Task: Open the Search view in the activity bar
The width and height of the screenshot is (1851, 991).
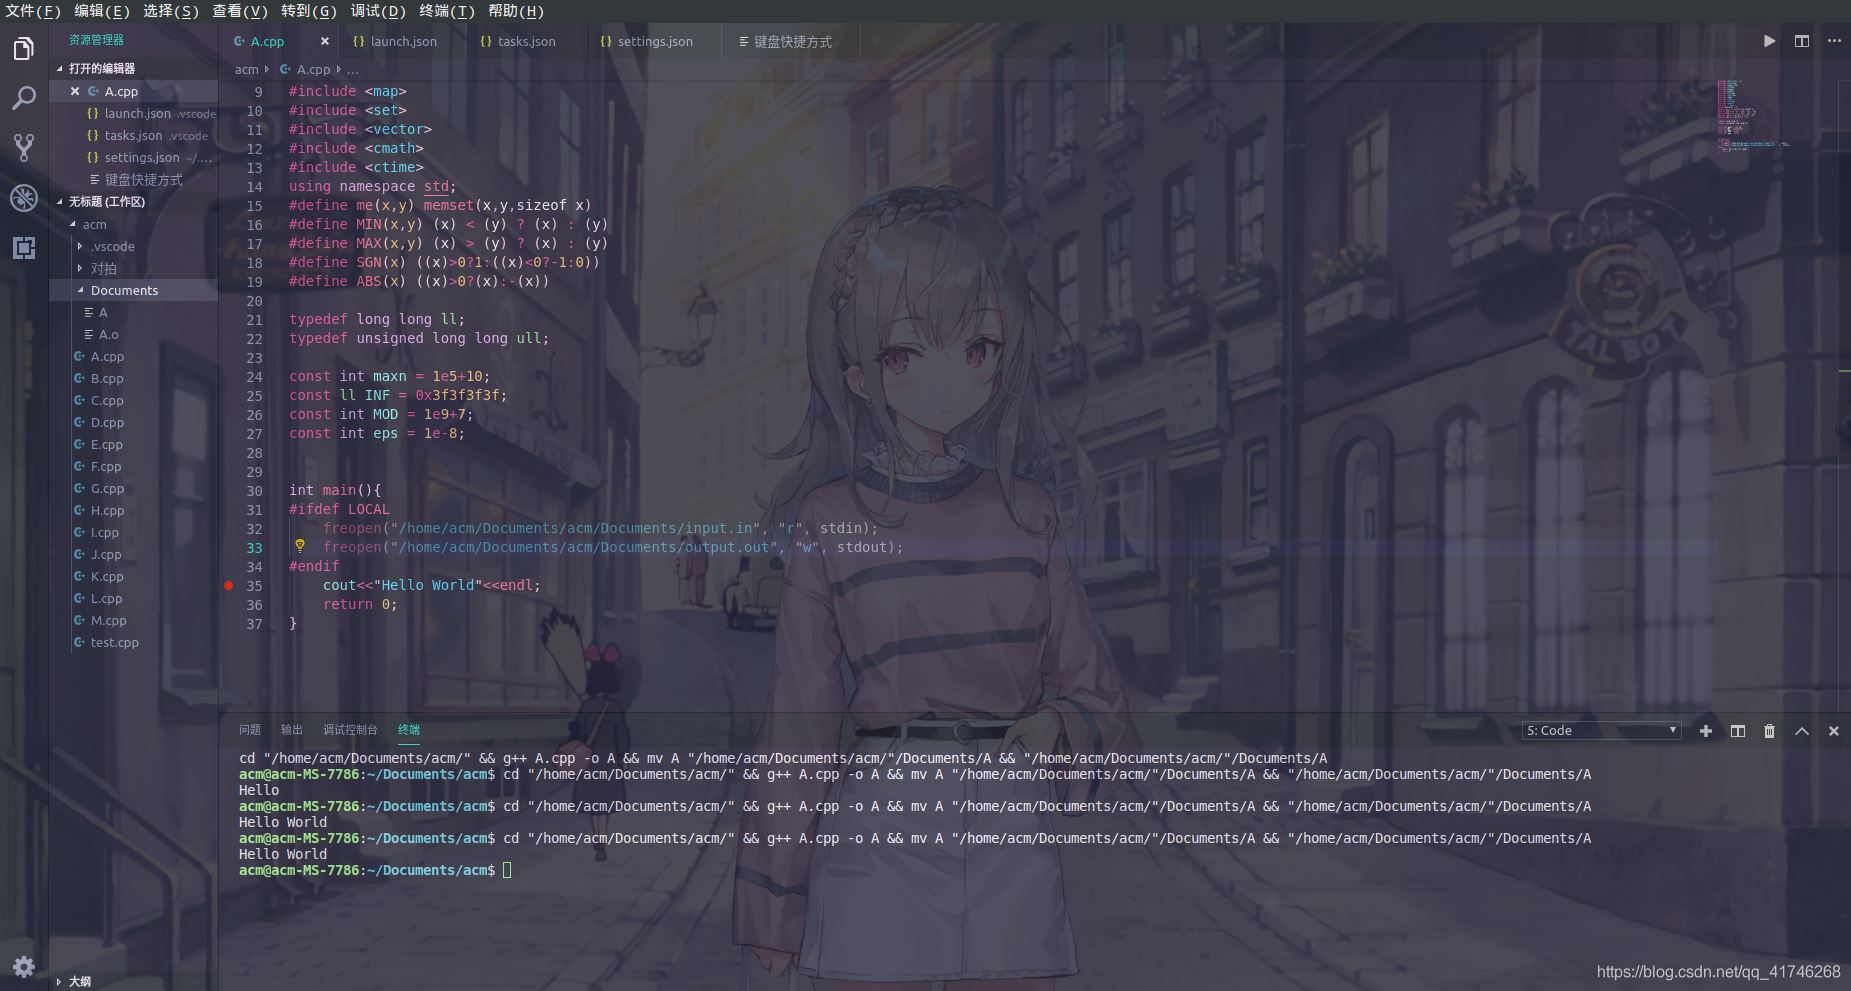Action: (23, 96)
